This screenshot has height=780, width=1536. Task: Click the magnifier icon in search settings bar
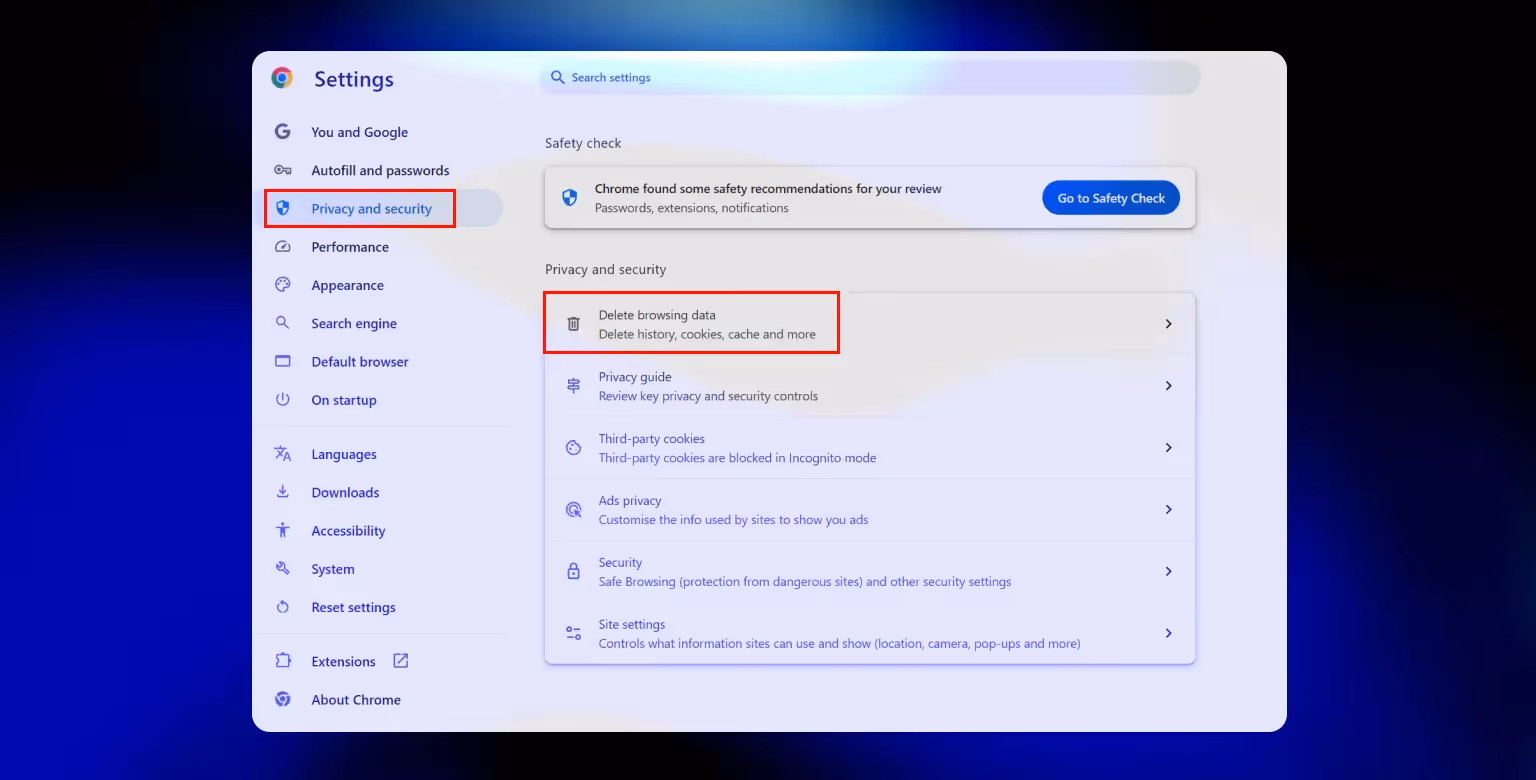(x=558, y=77)
